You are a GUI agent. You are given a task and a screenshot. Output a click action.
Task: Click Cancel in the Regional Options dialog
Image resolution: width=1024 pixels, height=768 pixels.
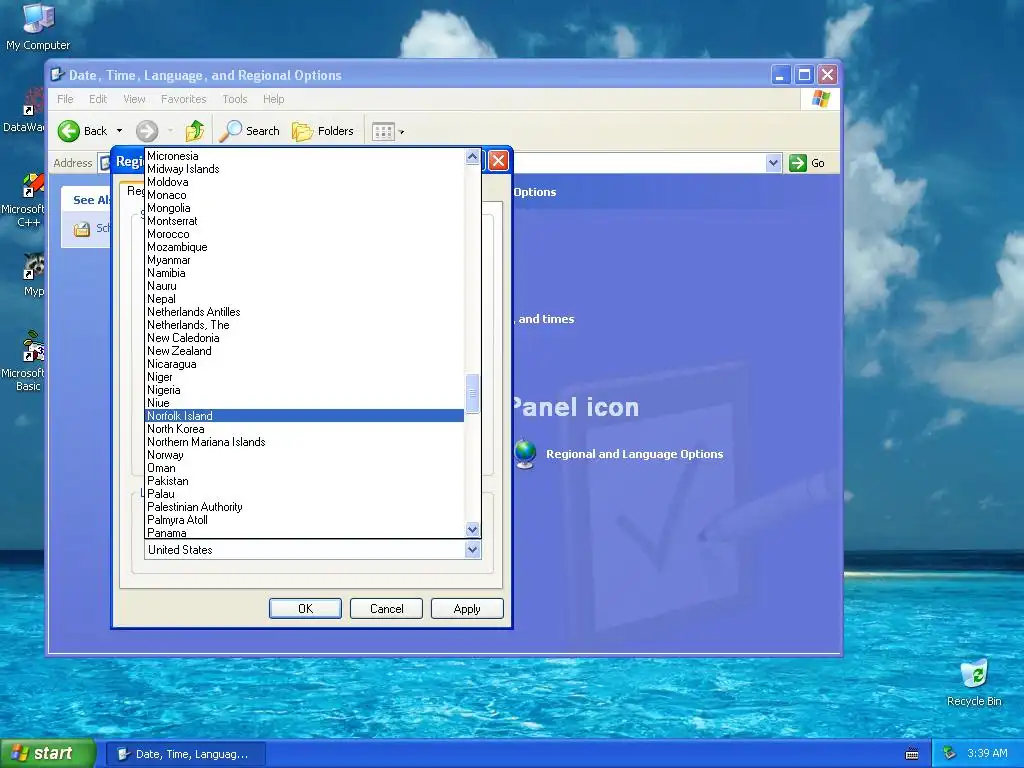click(386, 609)
